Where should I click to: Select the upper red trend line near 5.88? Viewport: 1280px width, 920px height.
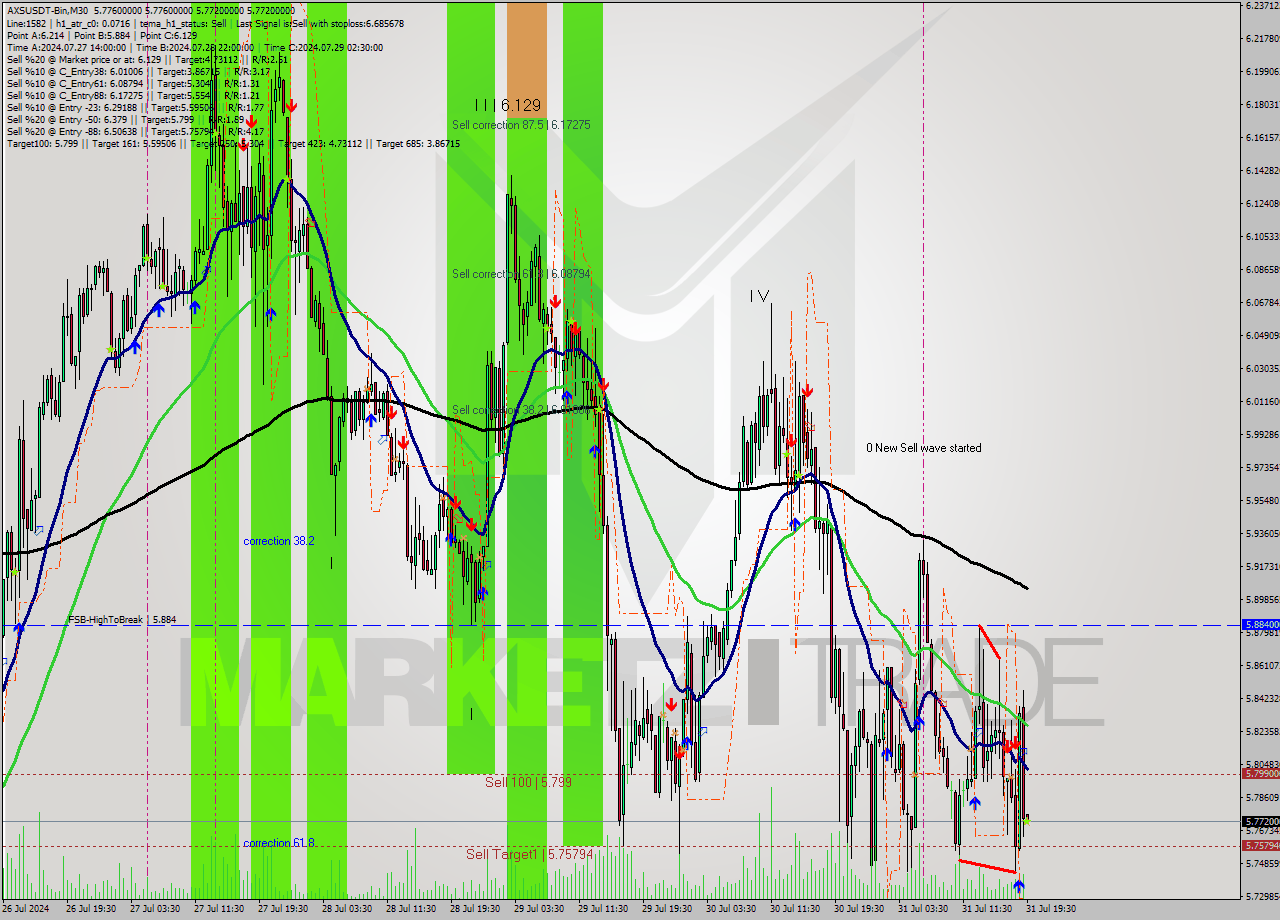click(x=990, y=641)
